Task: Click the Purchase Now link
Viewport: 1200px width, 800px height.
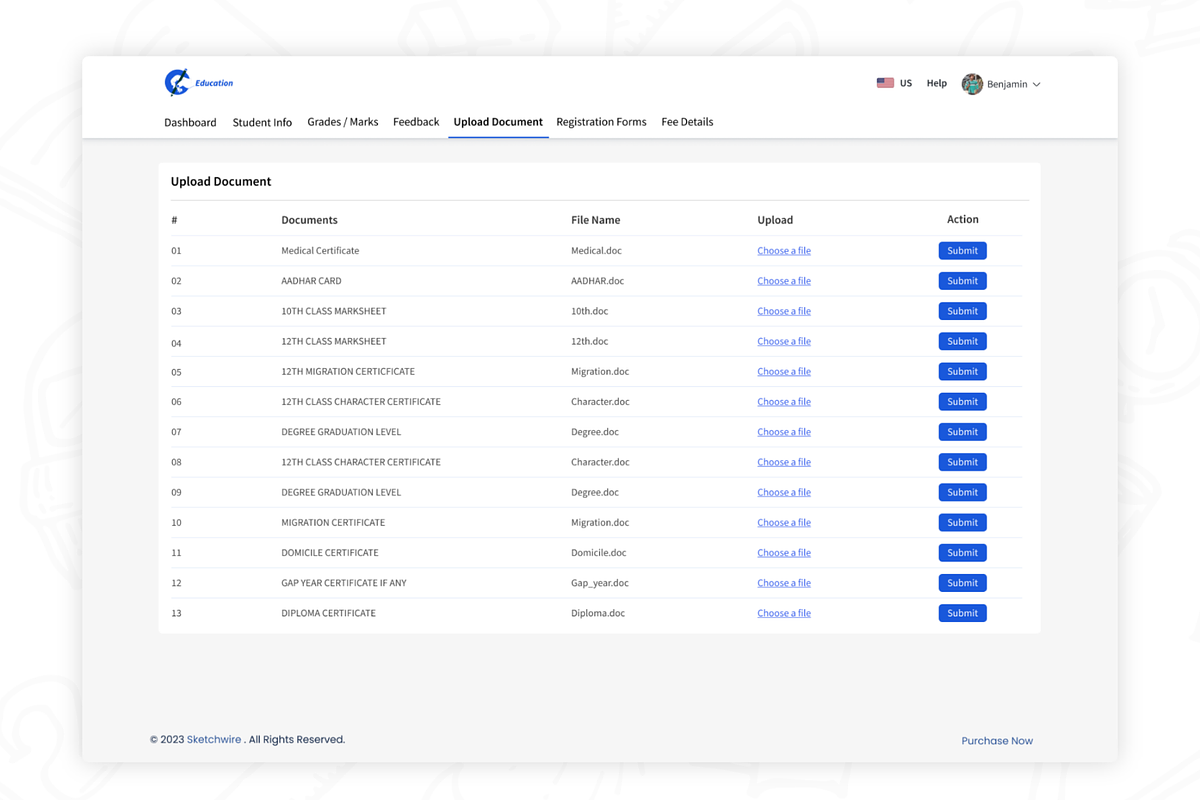Action: point(997,741)
